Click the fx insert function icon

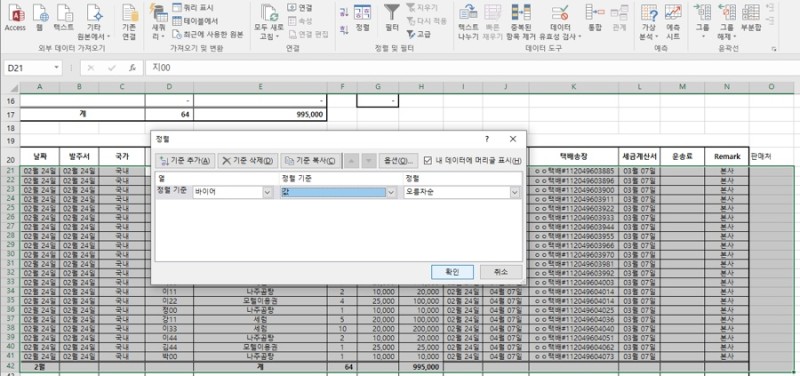tap(132, 68)
